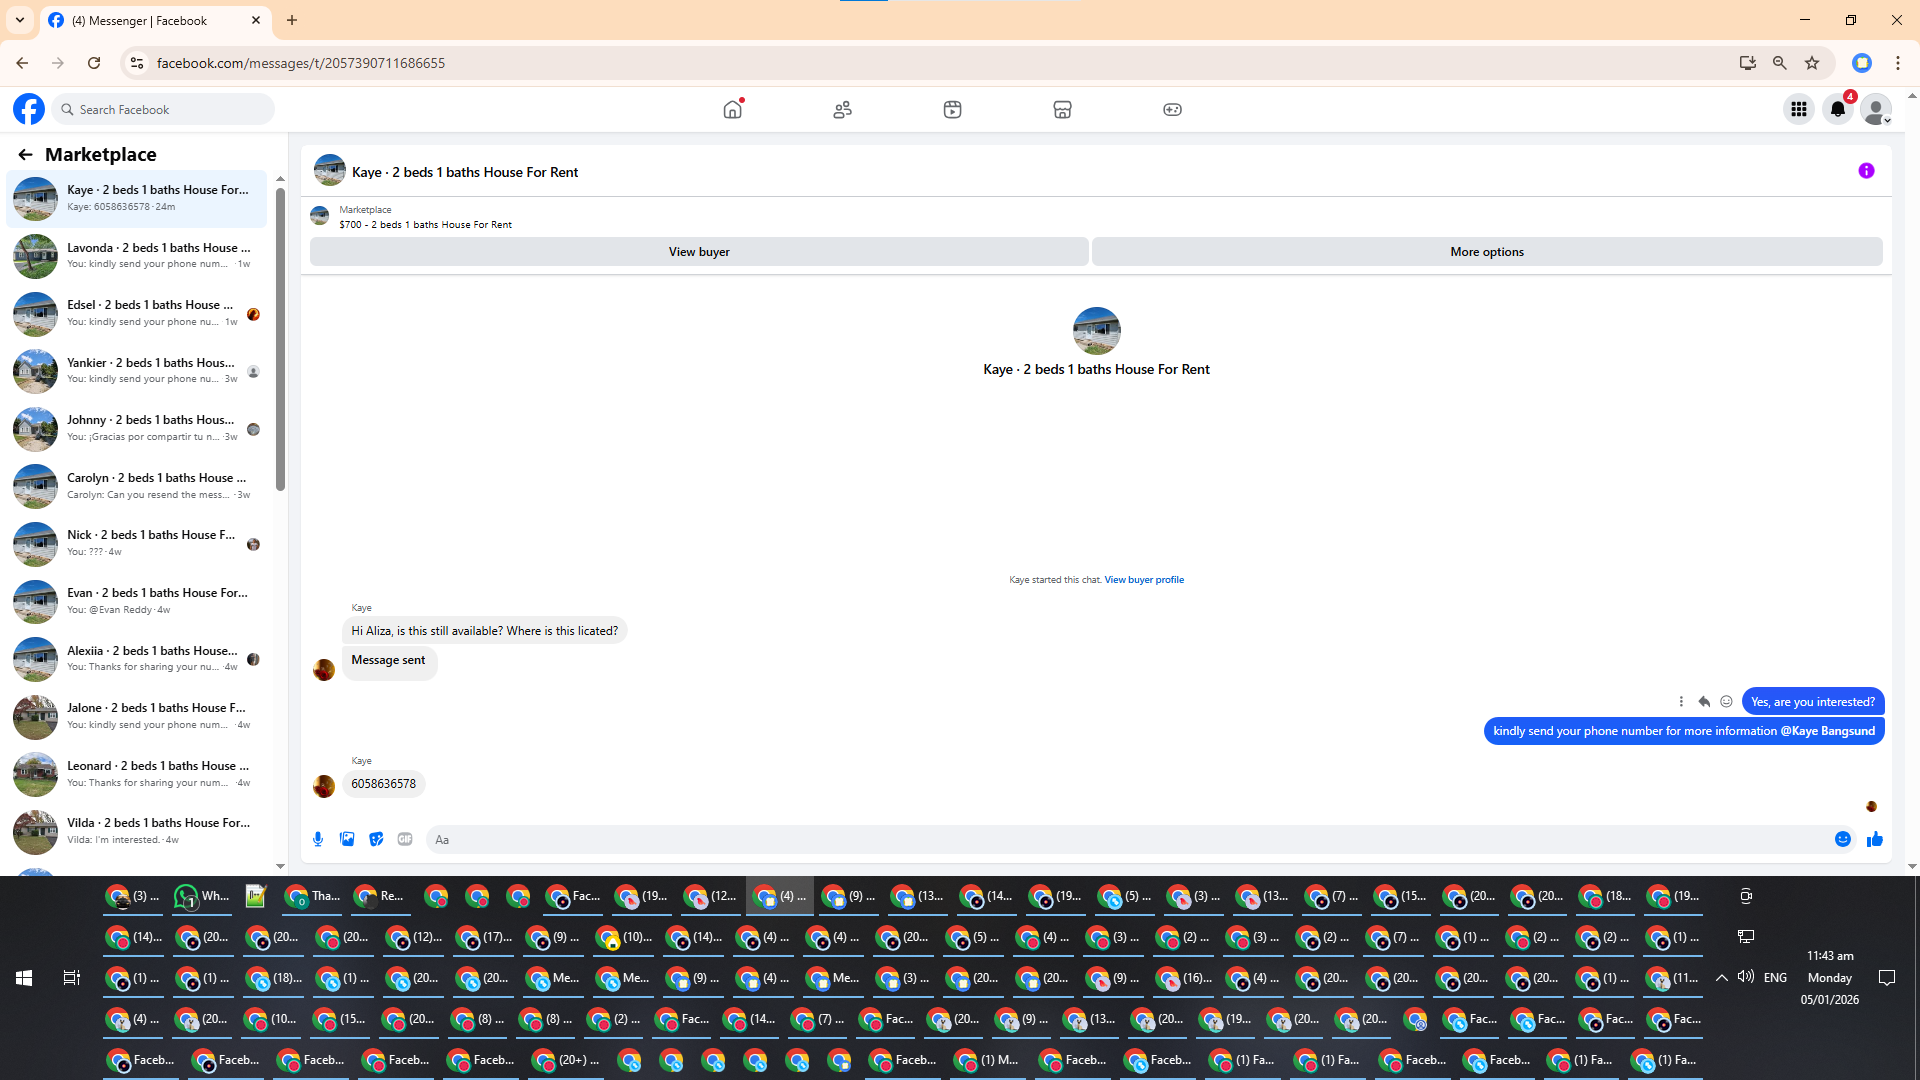The height and width of the screenshot is (1080, 1920).
Task: Open the Marketplace tab in top navigation
Action: click(x=1062, y=109)
